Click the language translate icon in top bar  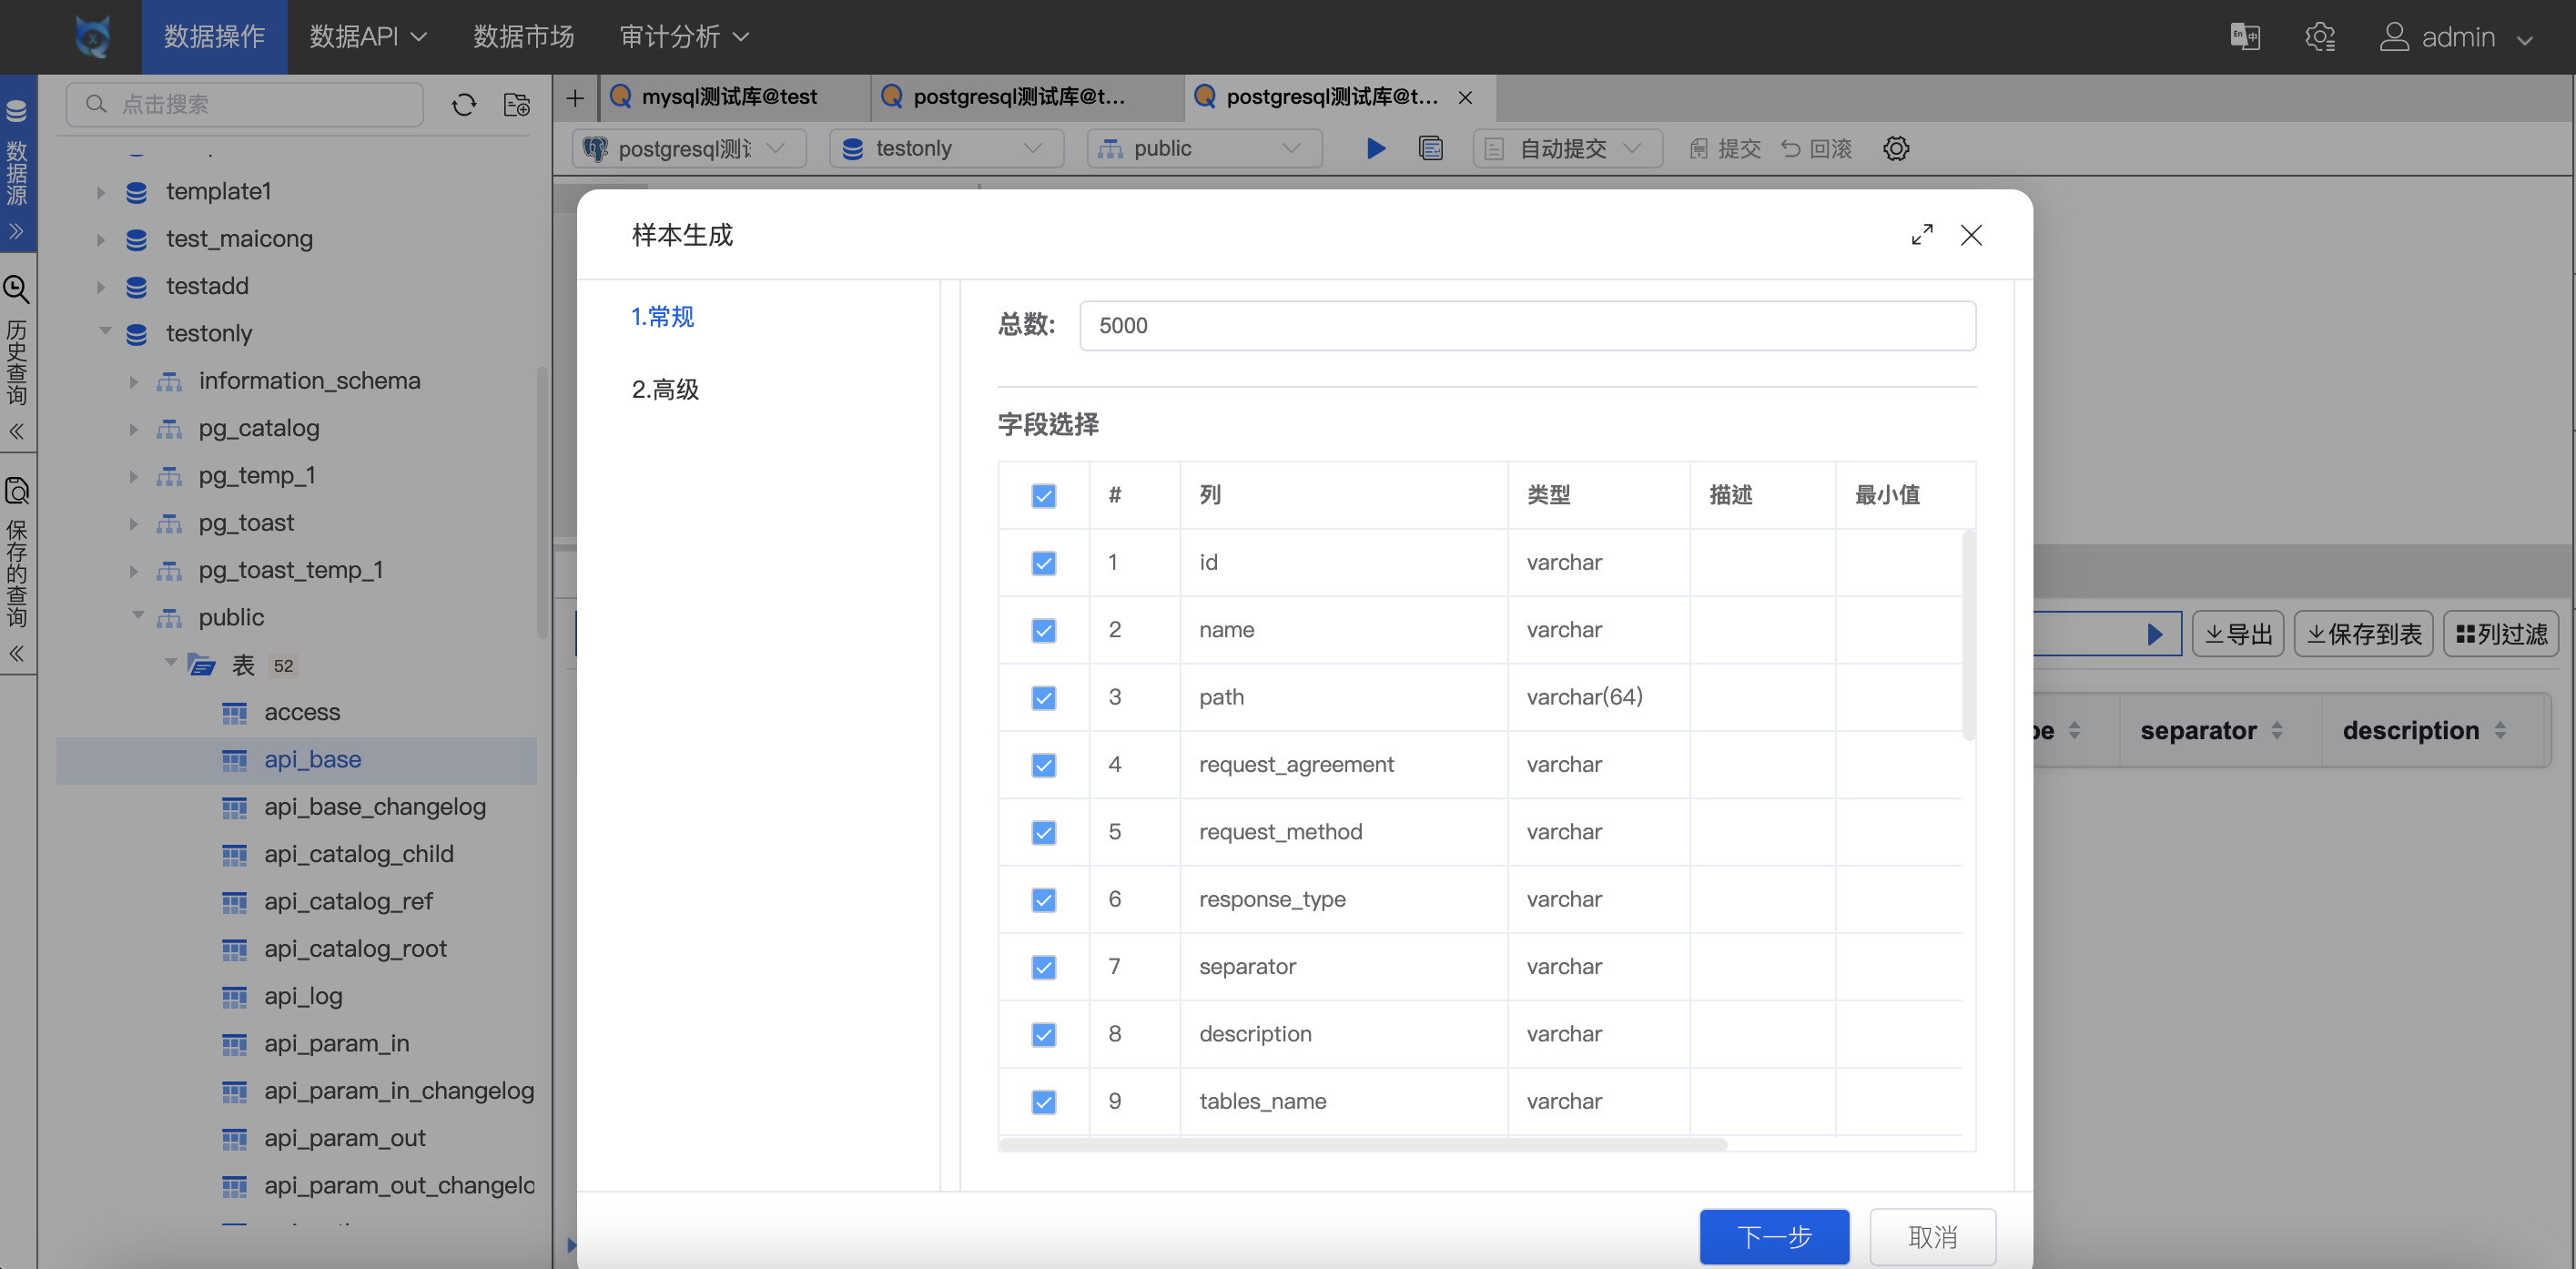pyautogui.click(x=2244, y=37)
